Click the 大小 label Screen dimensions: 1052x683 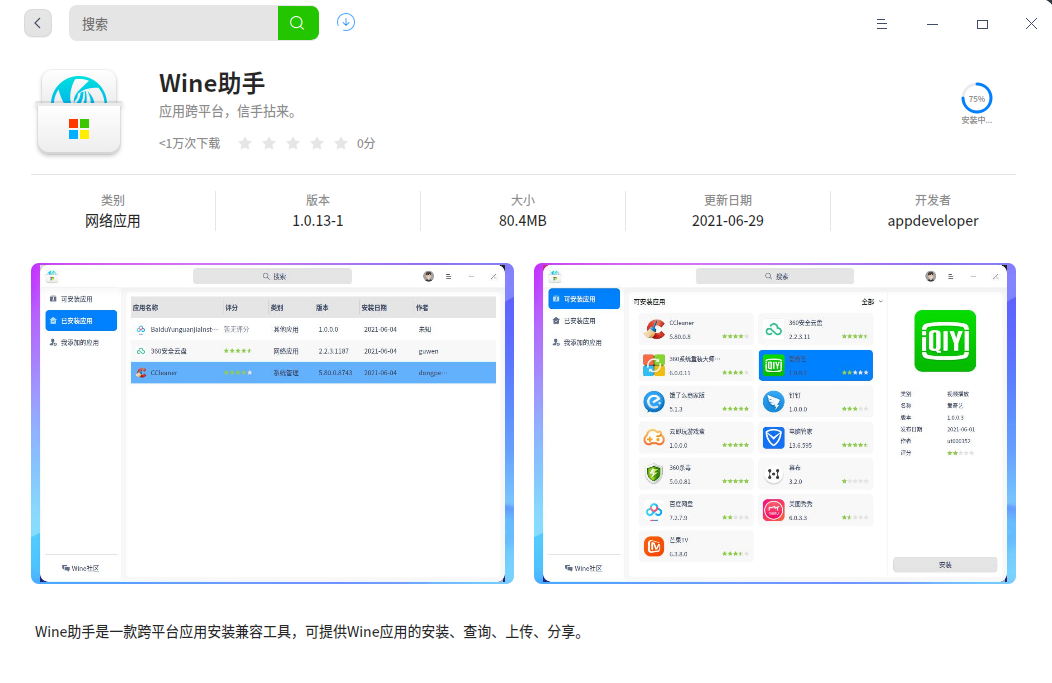point(523,200)
